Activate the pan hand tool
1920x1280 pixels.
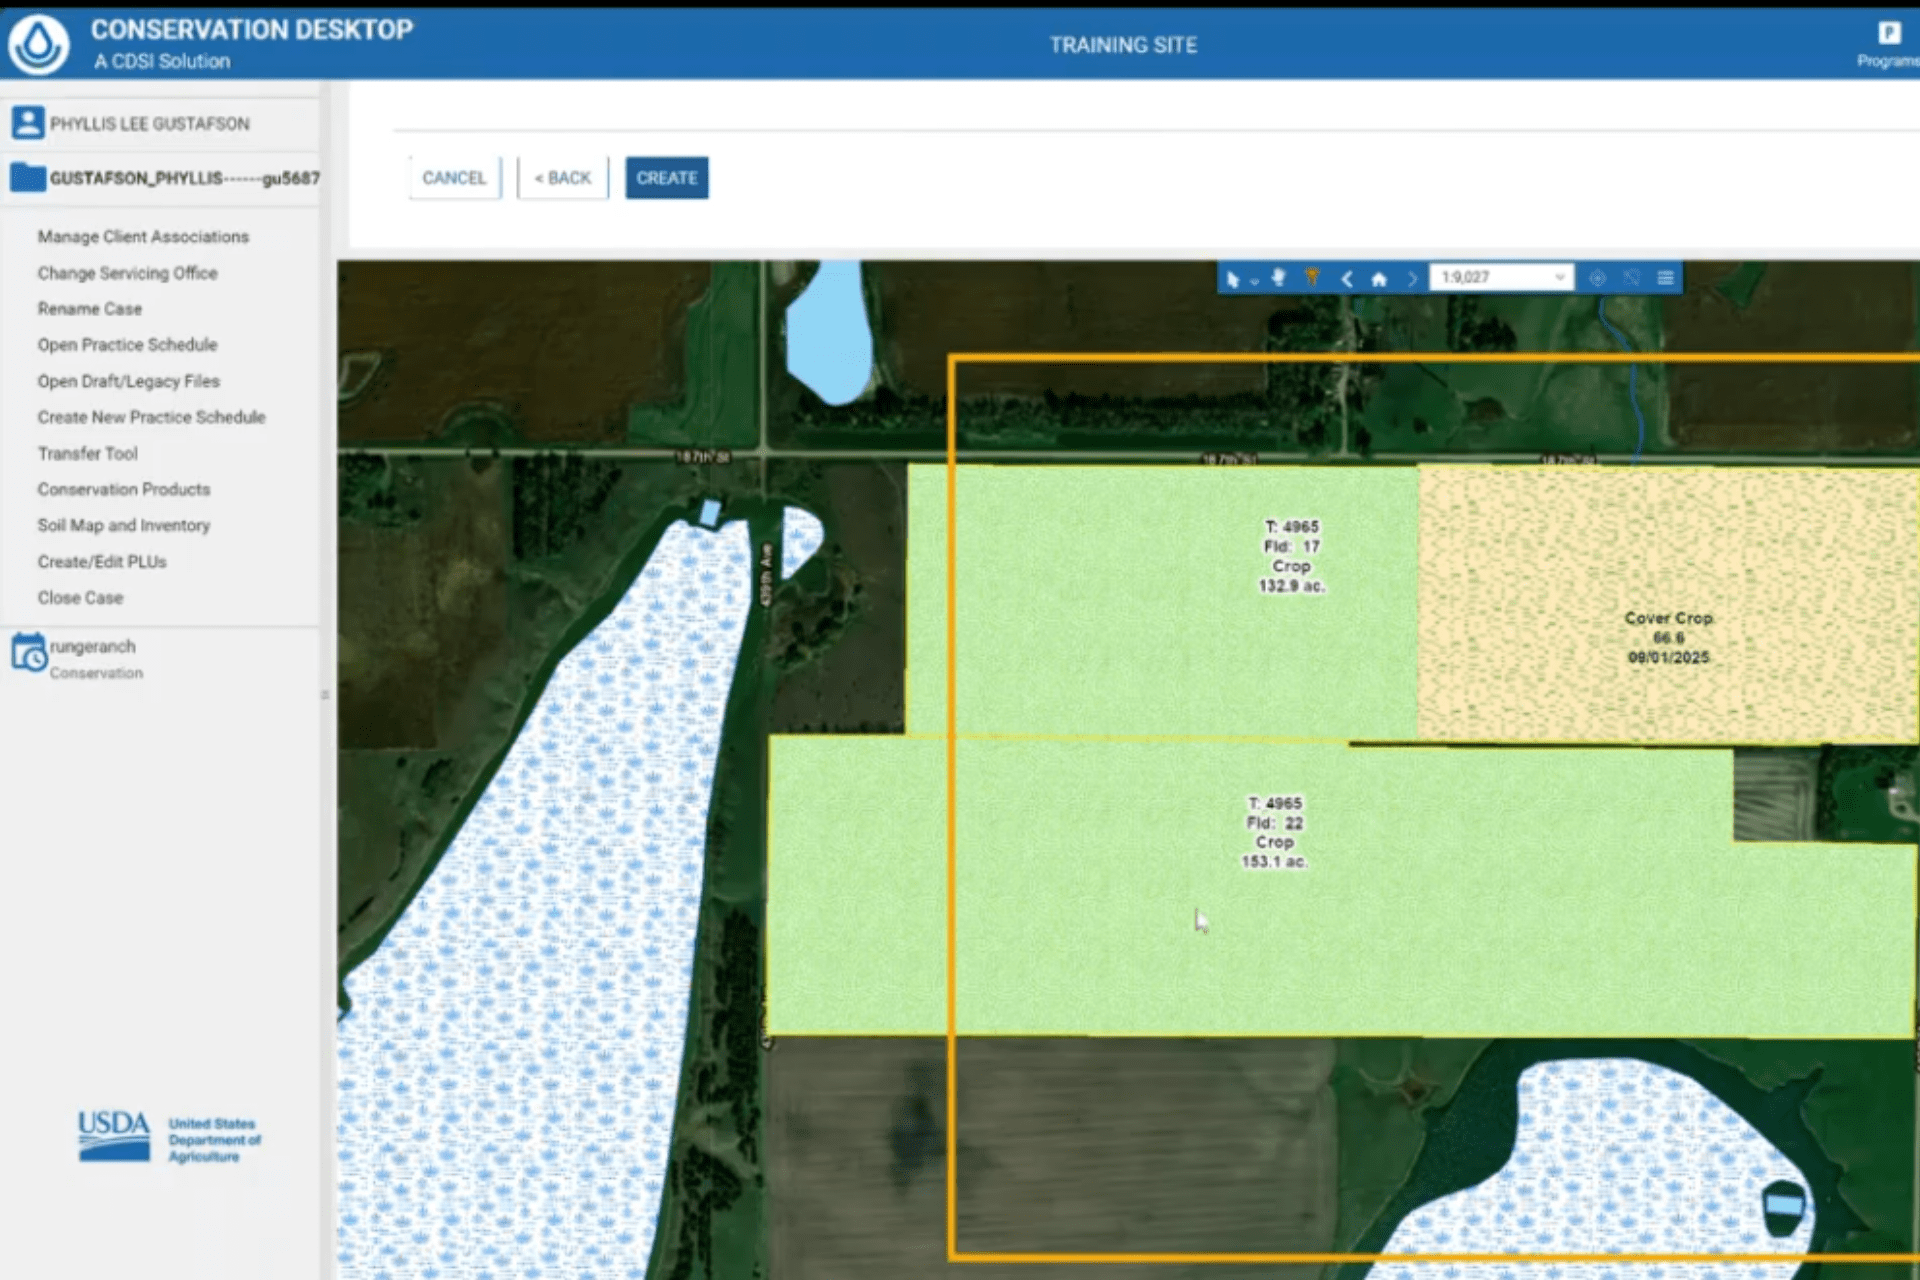click(1278, 278)
